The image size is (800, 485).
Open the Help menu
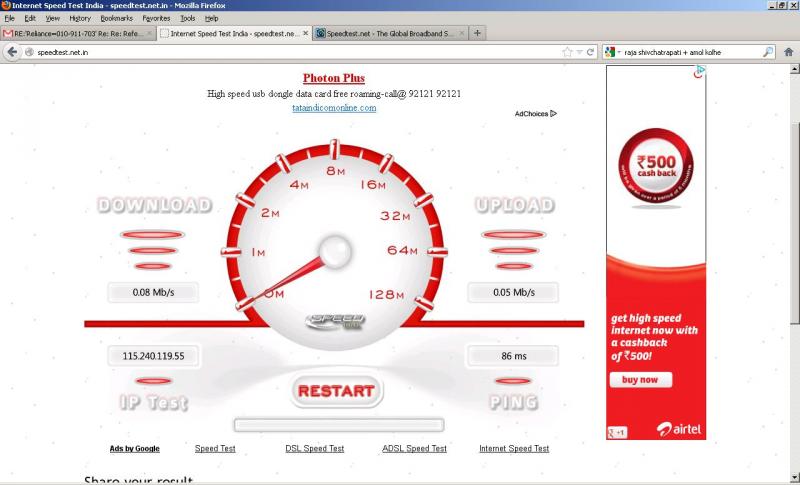tap(211, 18)
